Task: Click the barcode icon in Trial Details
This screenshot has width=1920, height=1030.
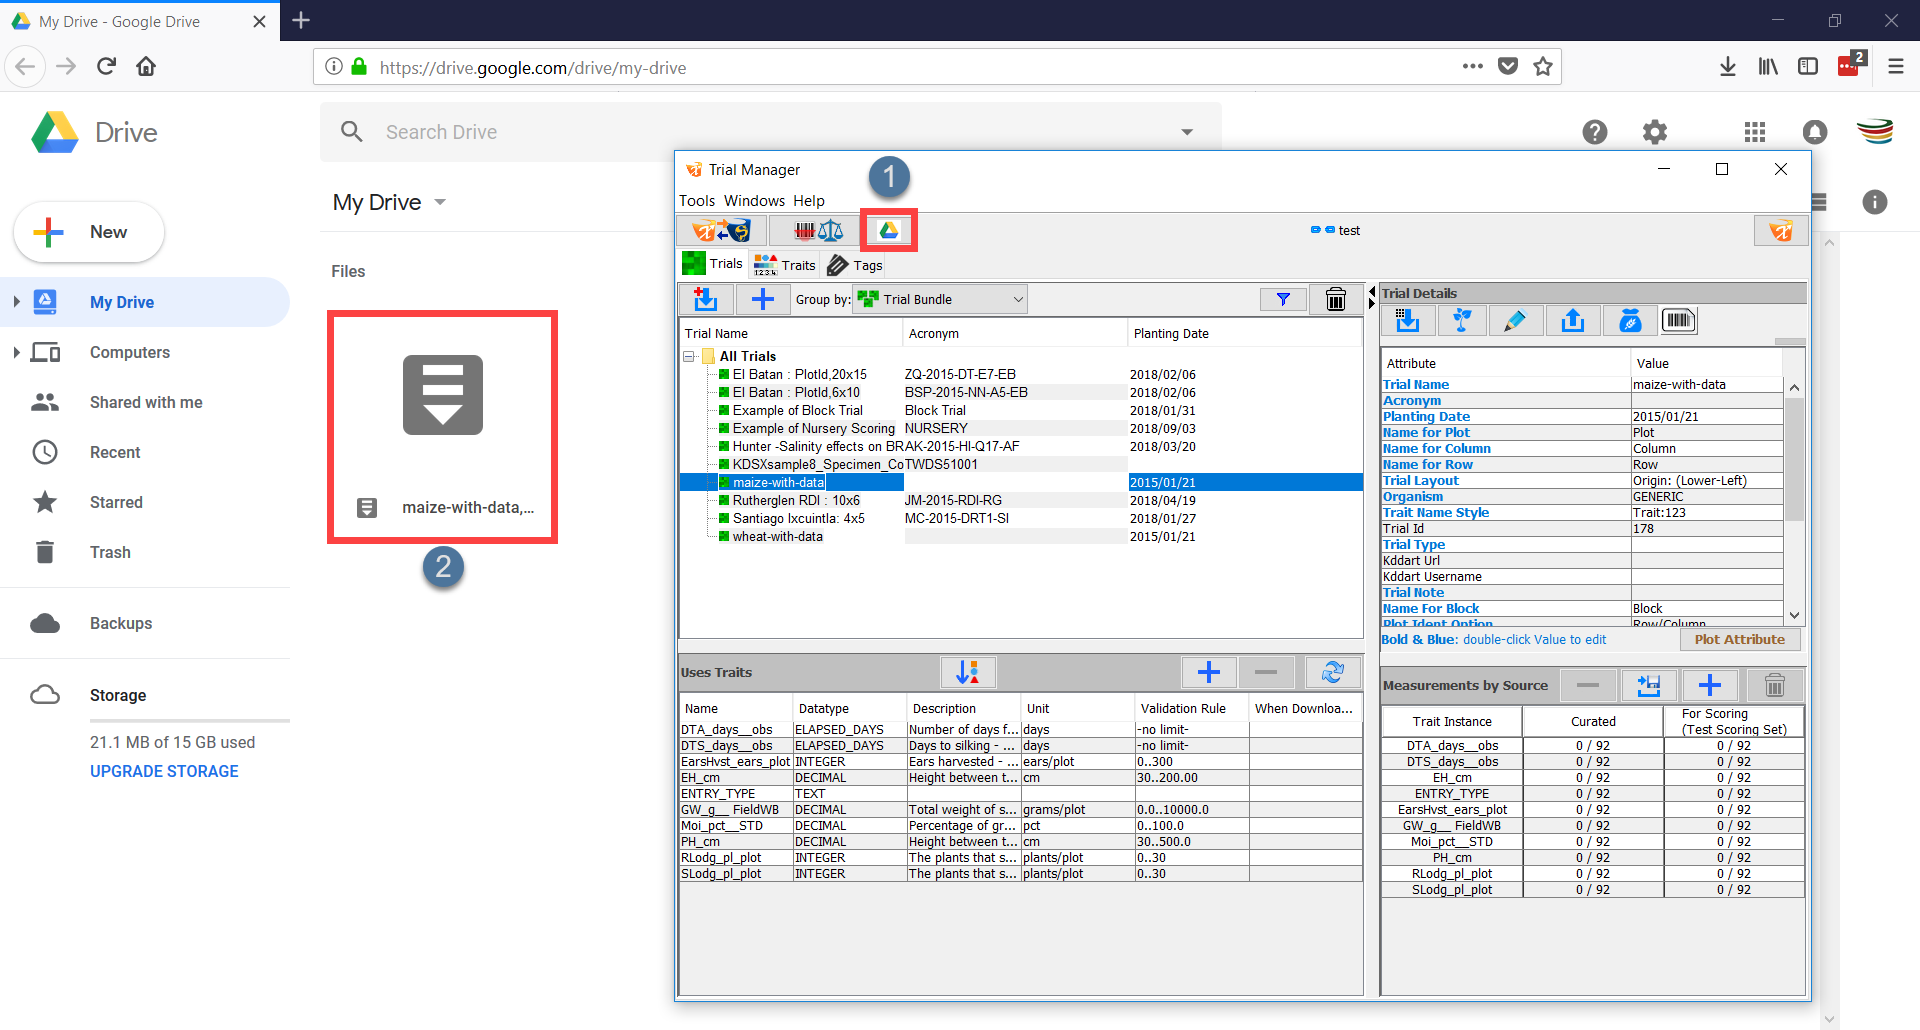Action: [x=1678, y=321]
